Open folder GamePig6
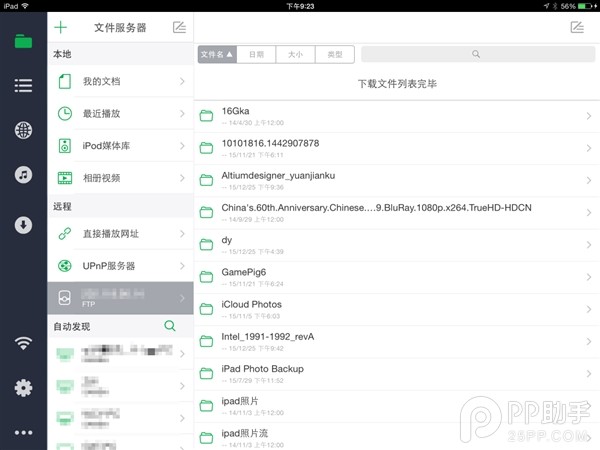The image size is (600, 450). (x=397, y=277)
